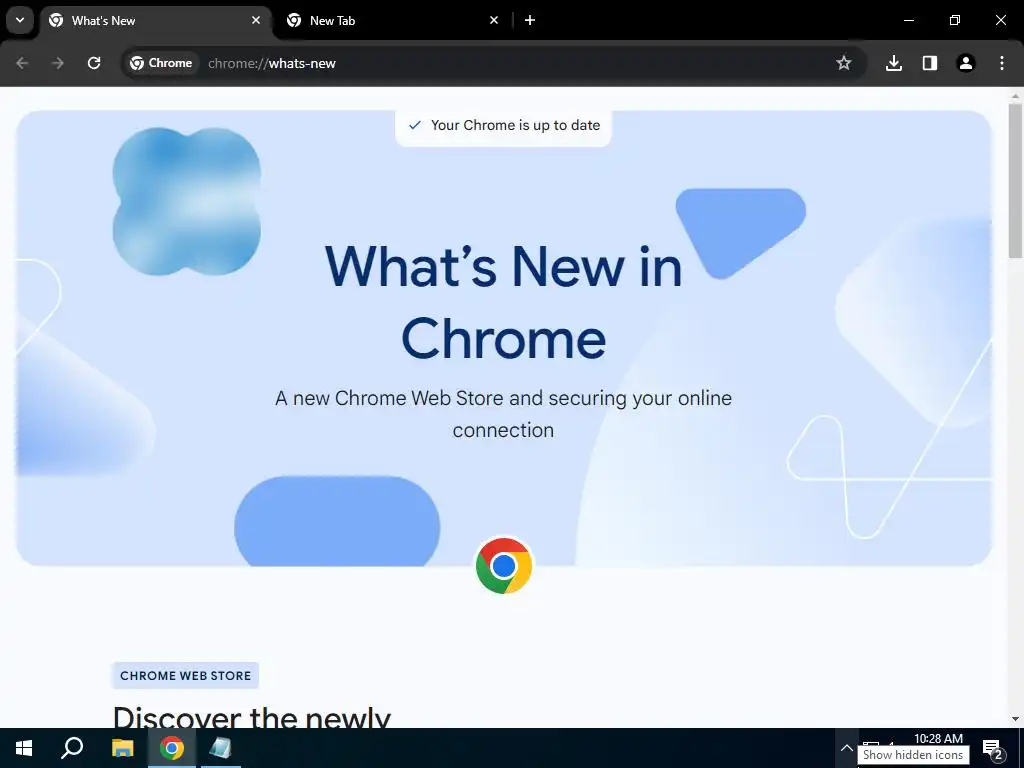1024x768 pixels.
Task: Open Windows taskbar search
Action: point(72,748)
